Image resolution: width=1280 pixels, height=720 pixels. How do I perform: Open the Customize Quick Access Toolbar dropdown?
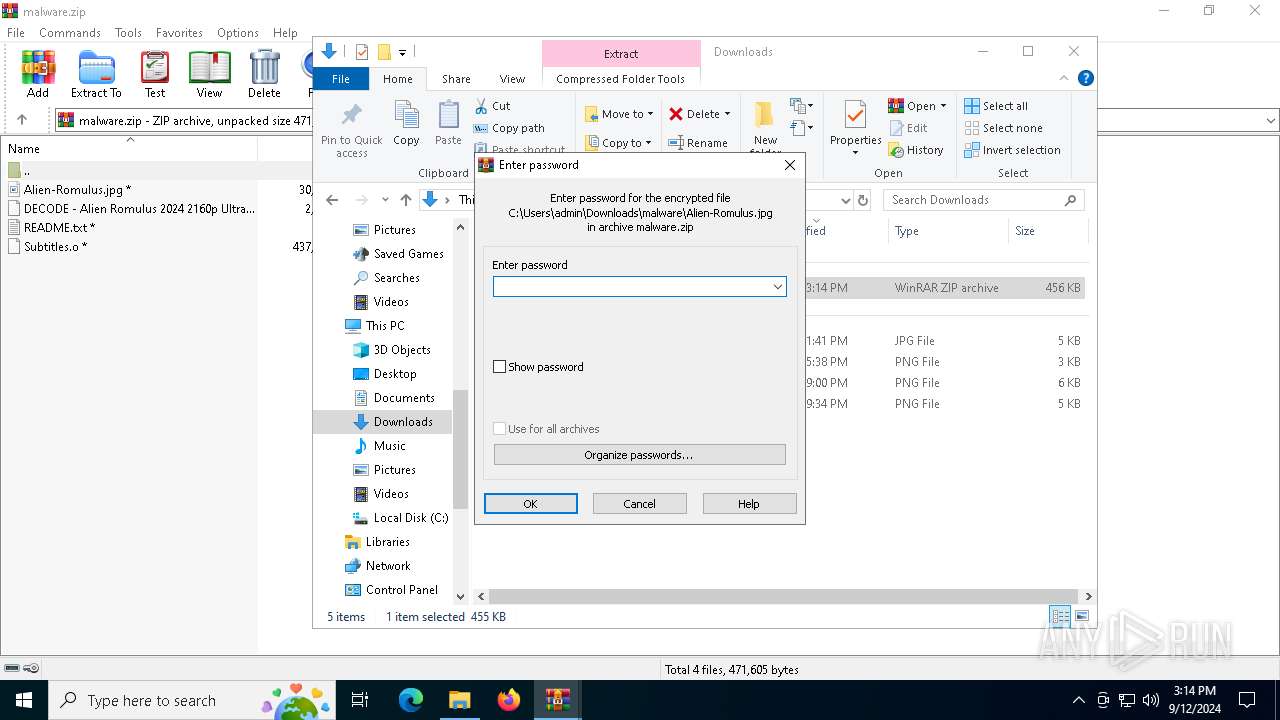point(402,52)
